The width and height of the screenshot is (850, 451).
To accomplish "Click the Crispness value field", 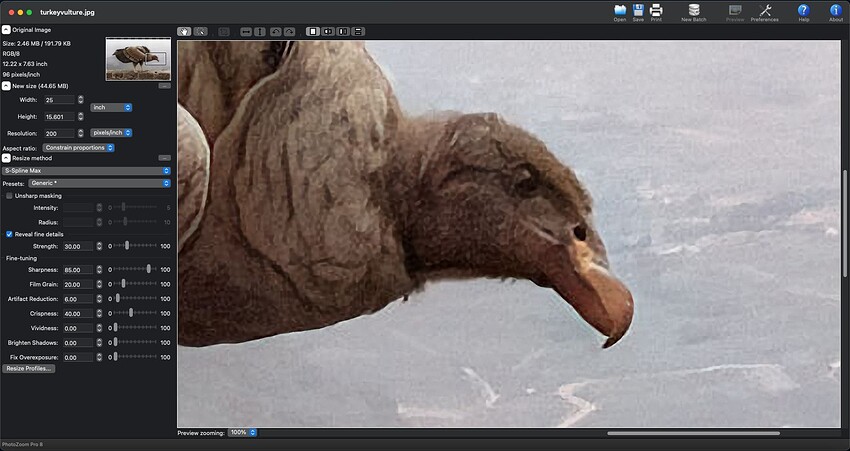I will coord(78,313).
